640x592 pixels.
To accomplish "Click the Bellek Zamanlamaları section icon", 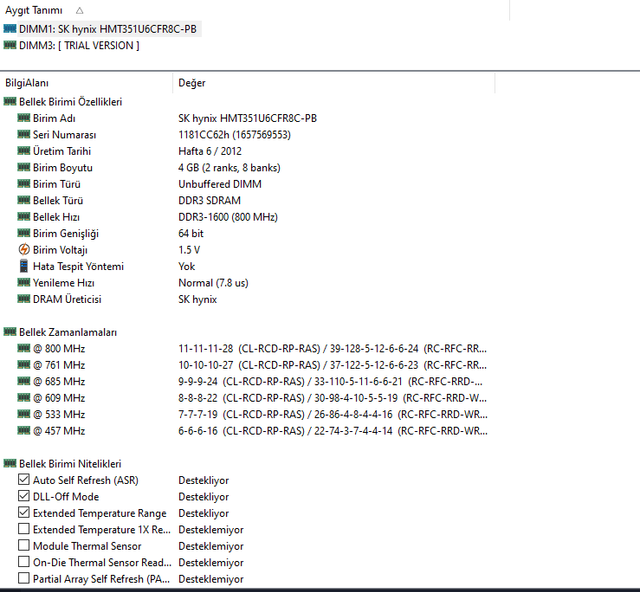I will click(10, 332).
